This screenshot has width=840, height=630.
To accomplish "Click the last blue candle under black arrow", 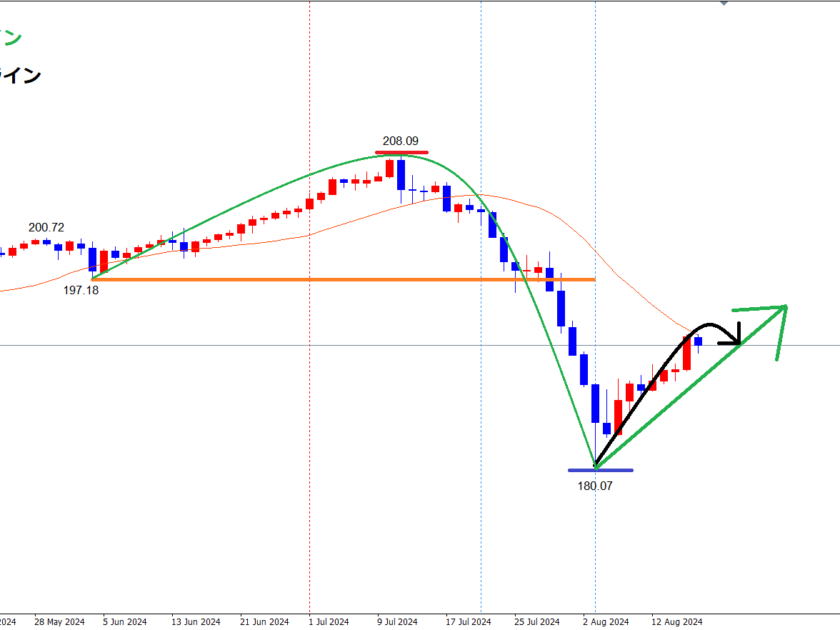I will [x=698, y=341].
